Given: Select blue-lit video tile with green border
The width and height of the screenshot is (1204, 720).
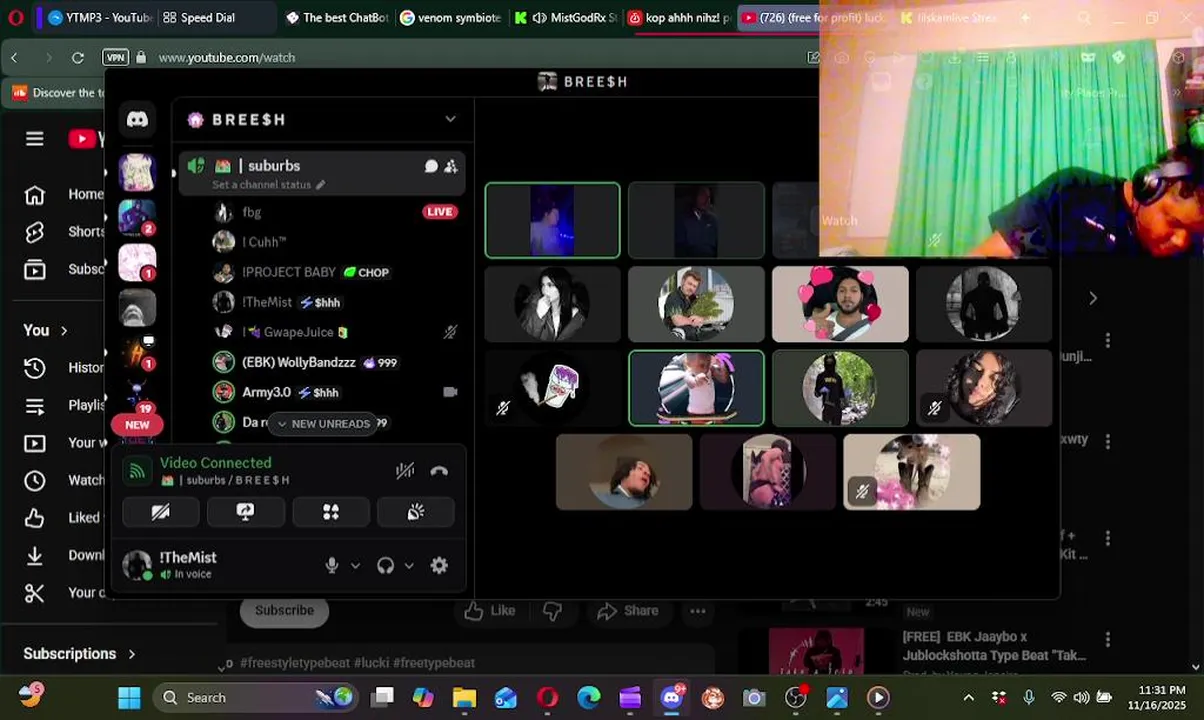Looking at the screenshot, I should pyautogui.click(x=552, y=220).
